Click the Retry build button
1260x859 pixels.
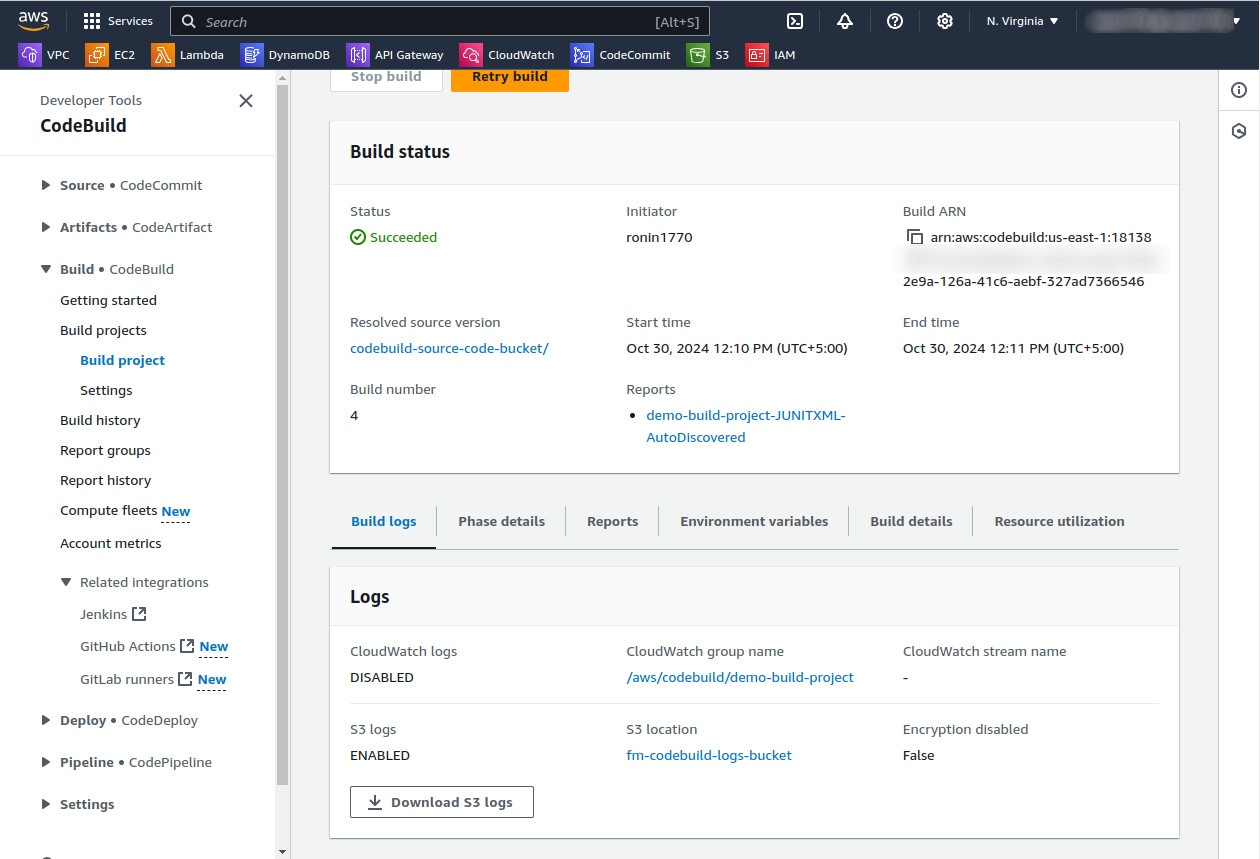tap(510, 77)
